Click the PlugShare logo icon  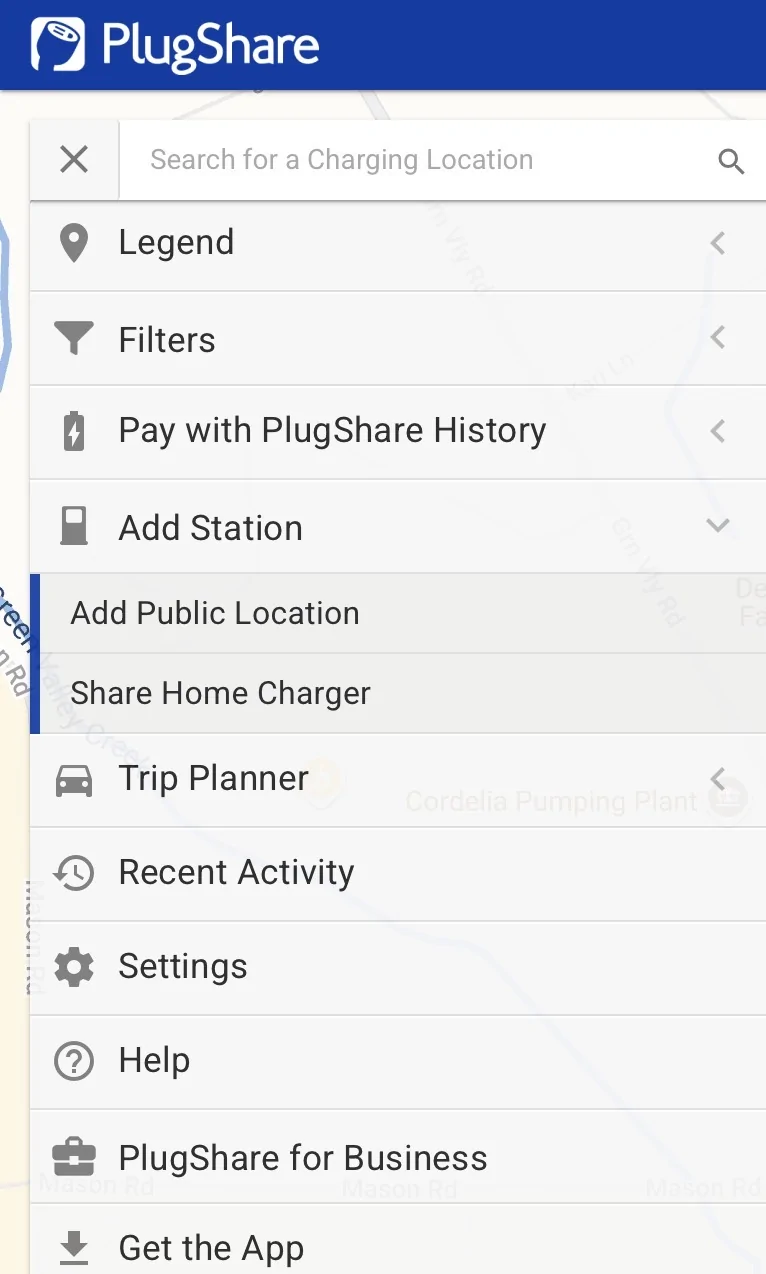[x=58, y=45]
